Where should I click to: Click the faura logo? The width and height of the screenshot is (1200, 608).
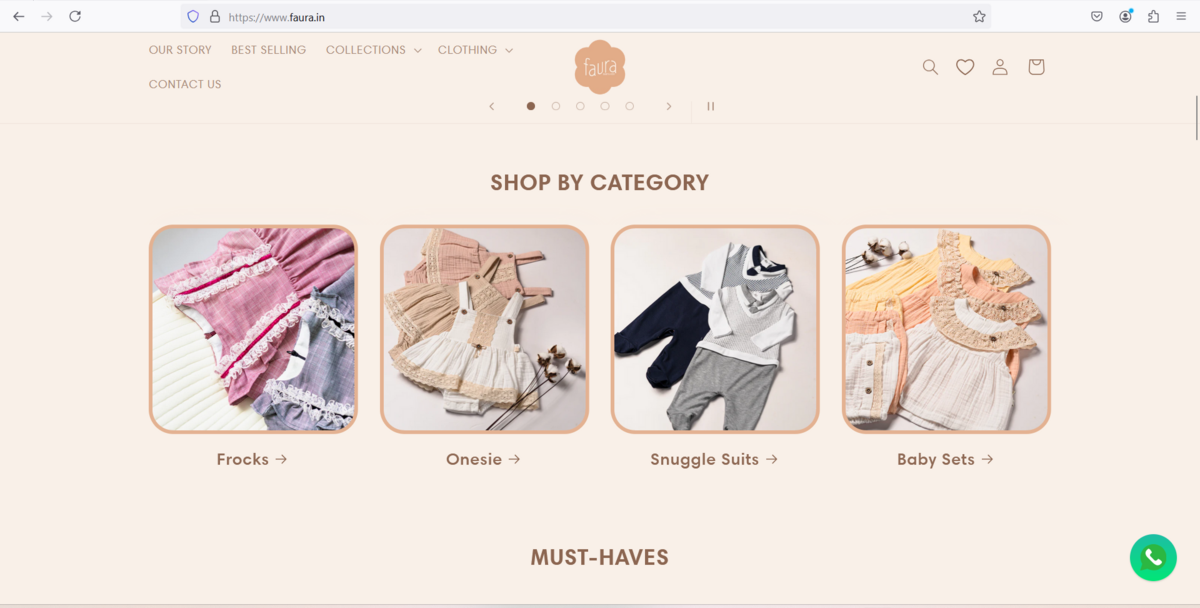[x=600, y=67]
